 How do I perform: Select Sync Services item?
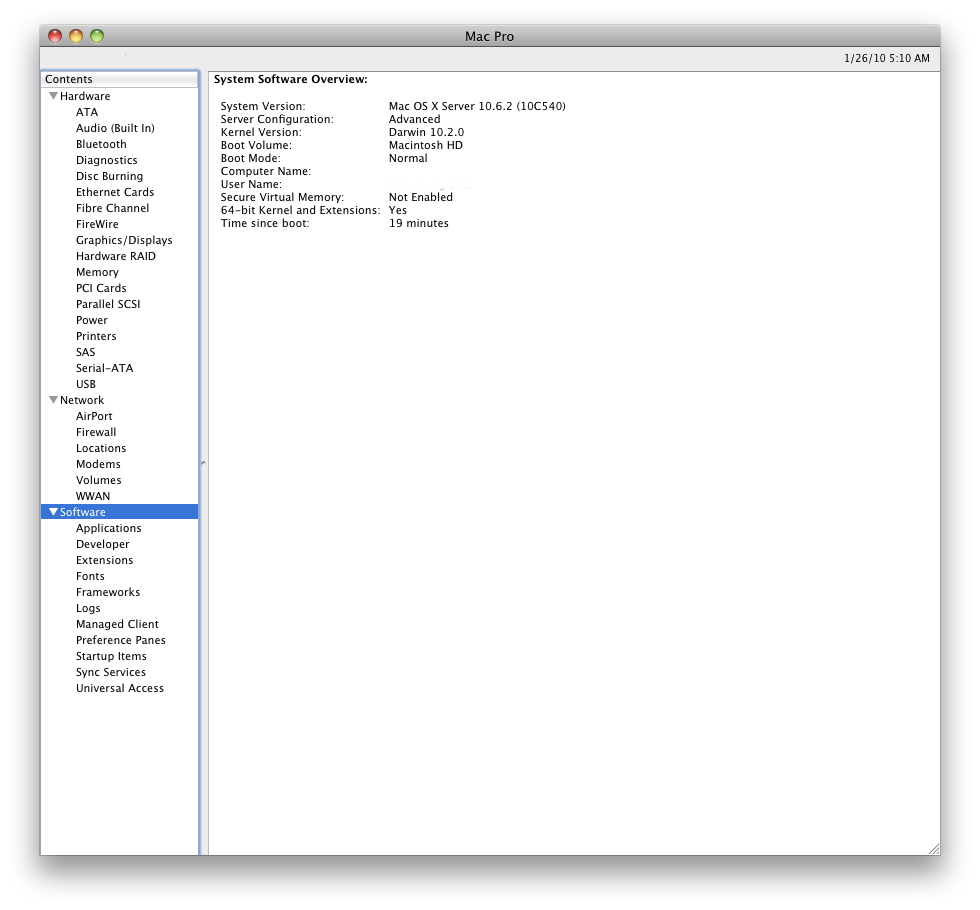coord(111,672)
